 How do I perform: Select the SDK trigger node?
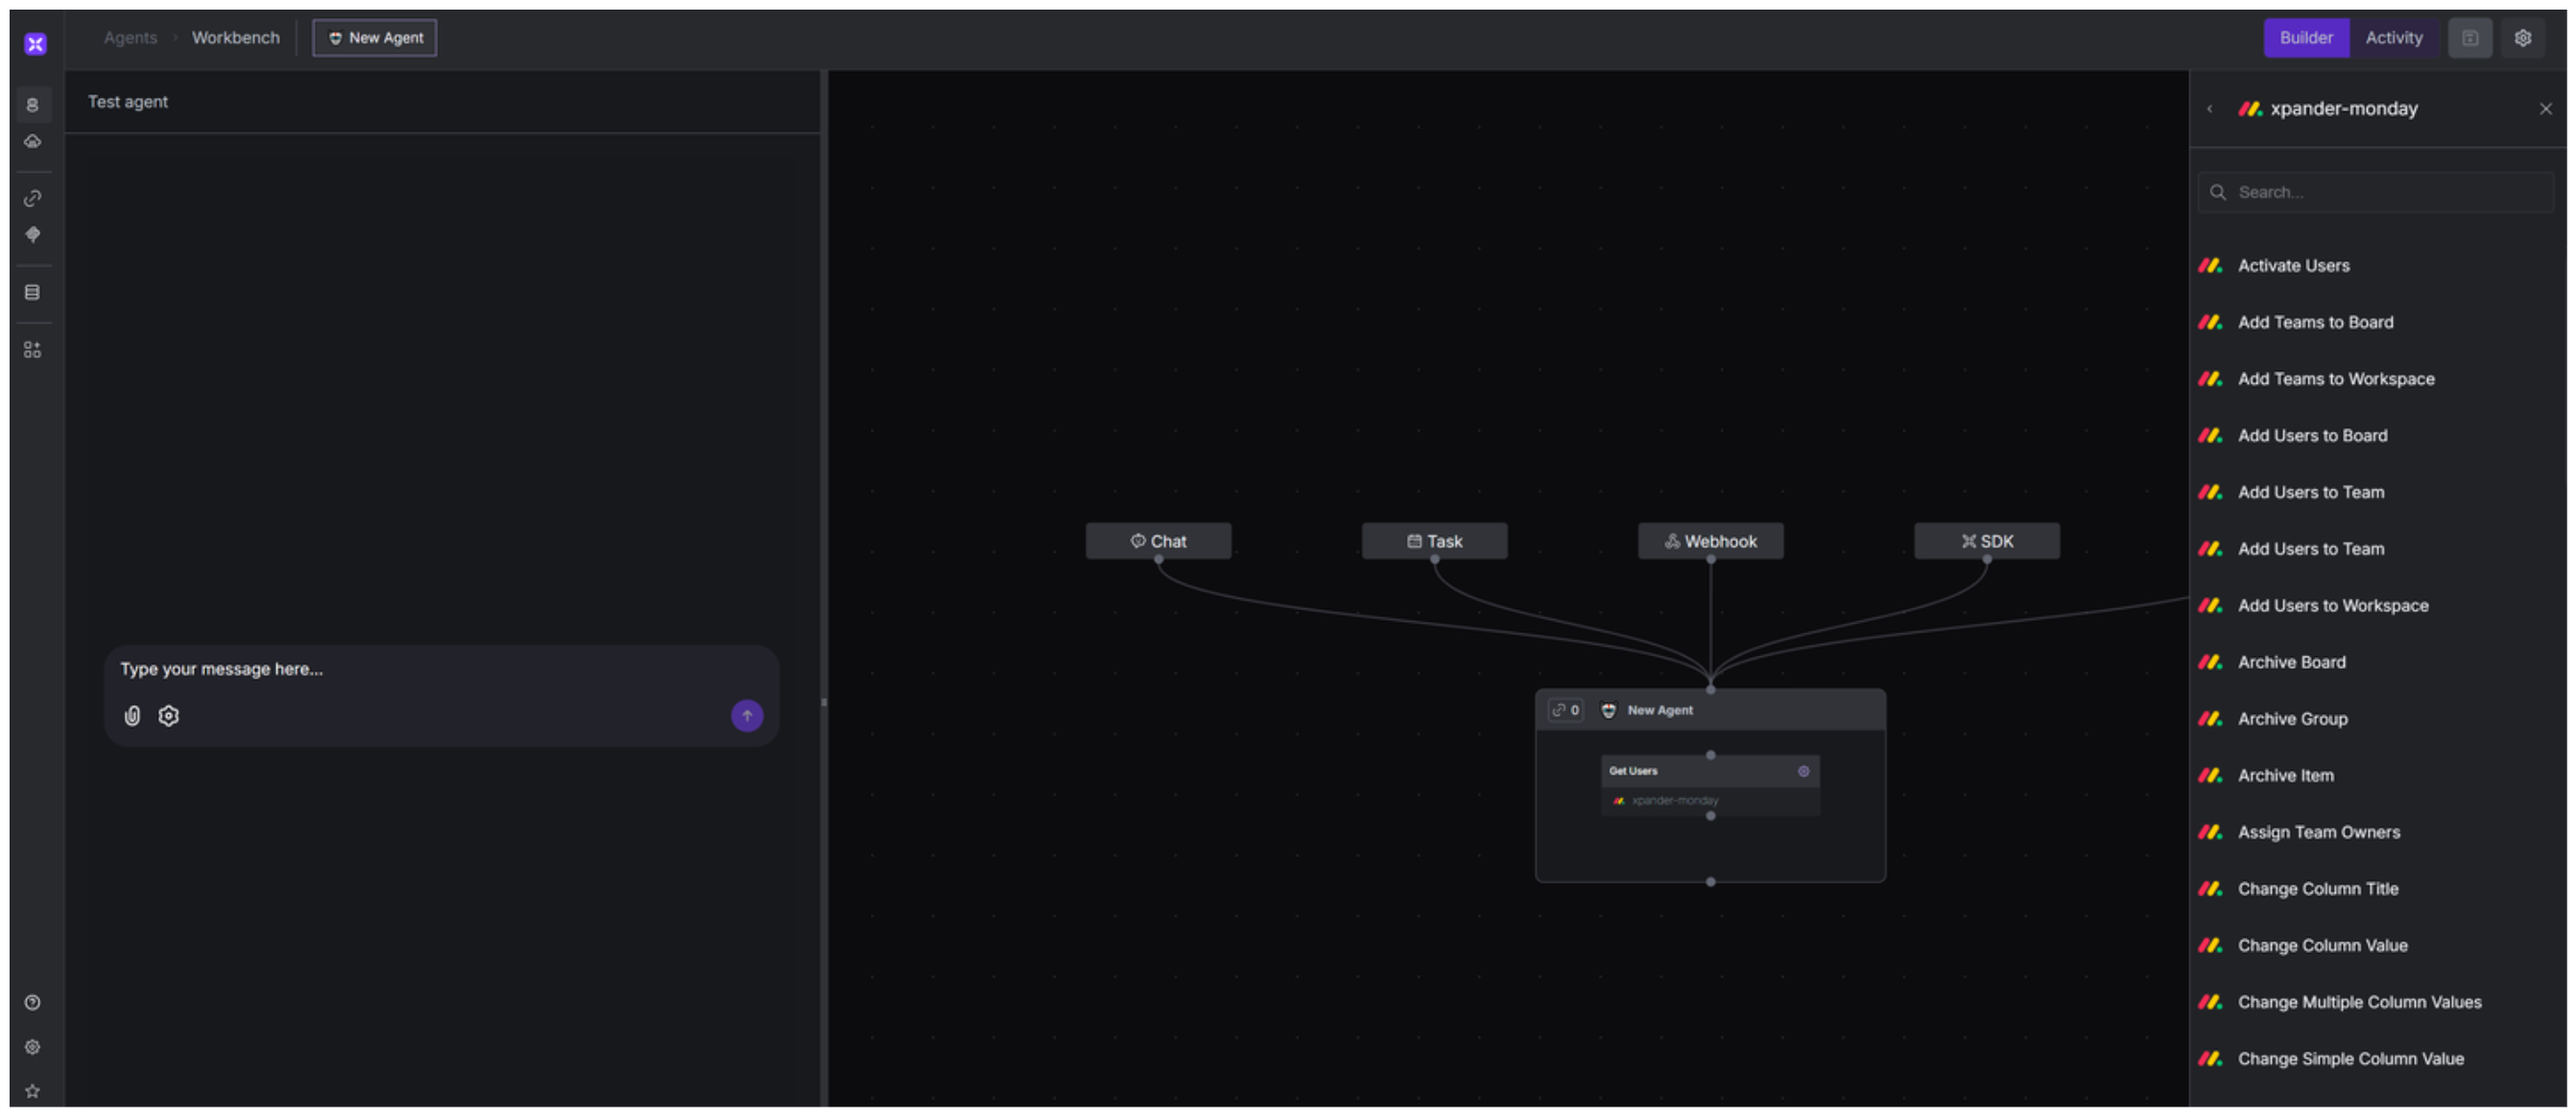(1986, 541)
